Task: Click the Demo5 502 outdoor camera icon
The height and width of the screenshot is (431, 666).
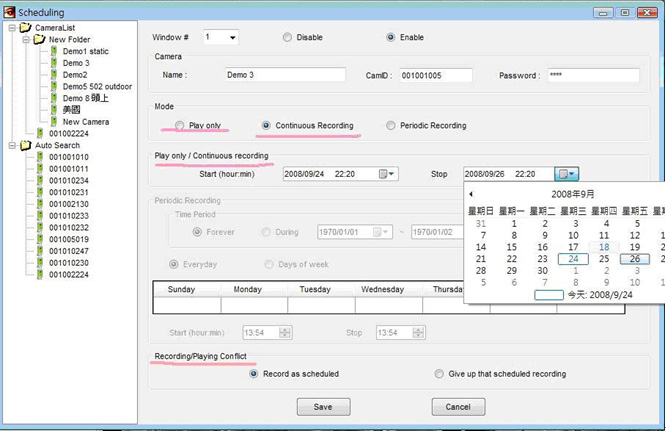Action: point(54,87)
